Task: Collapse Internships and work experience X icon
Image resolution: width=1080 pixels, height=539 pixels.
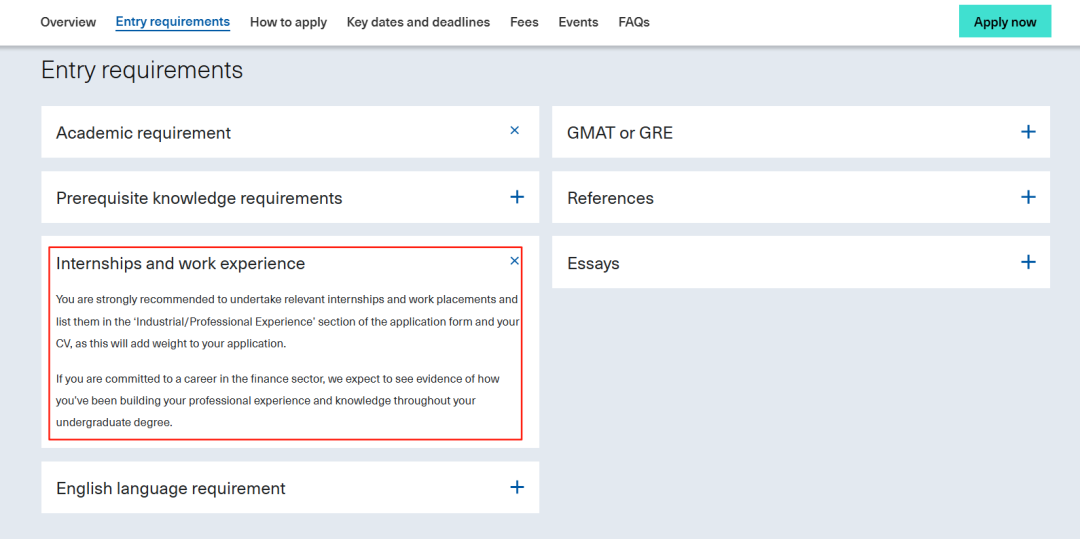Action: pos(515,261)
